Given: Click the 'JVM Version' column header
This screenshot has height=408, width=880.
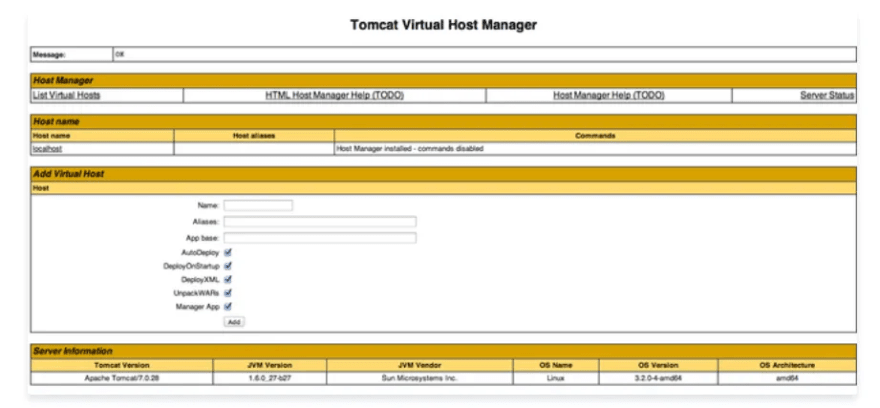Looking at the screenshot, I should pos(269,365).
